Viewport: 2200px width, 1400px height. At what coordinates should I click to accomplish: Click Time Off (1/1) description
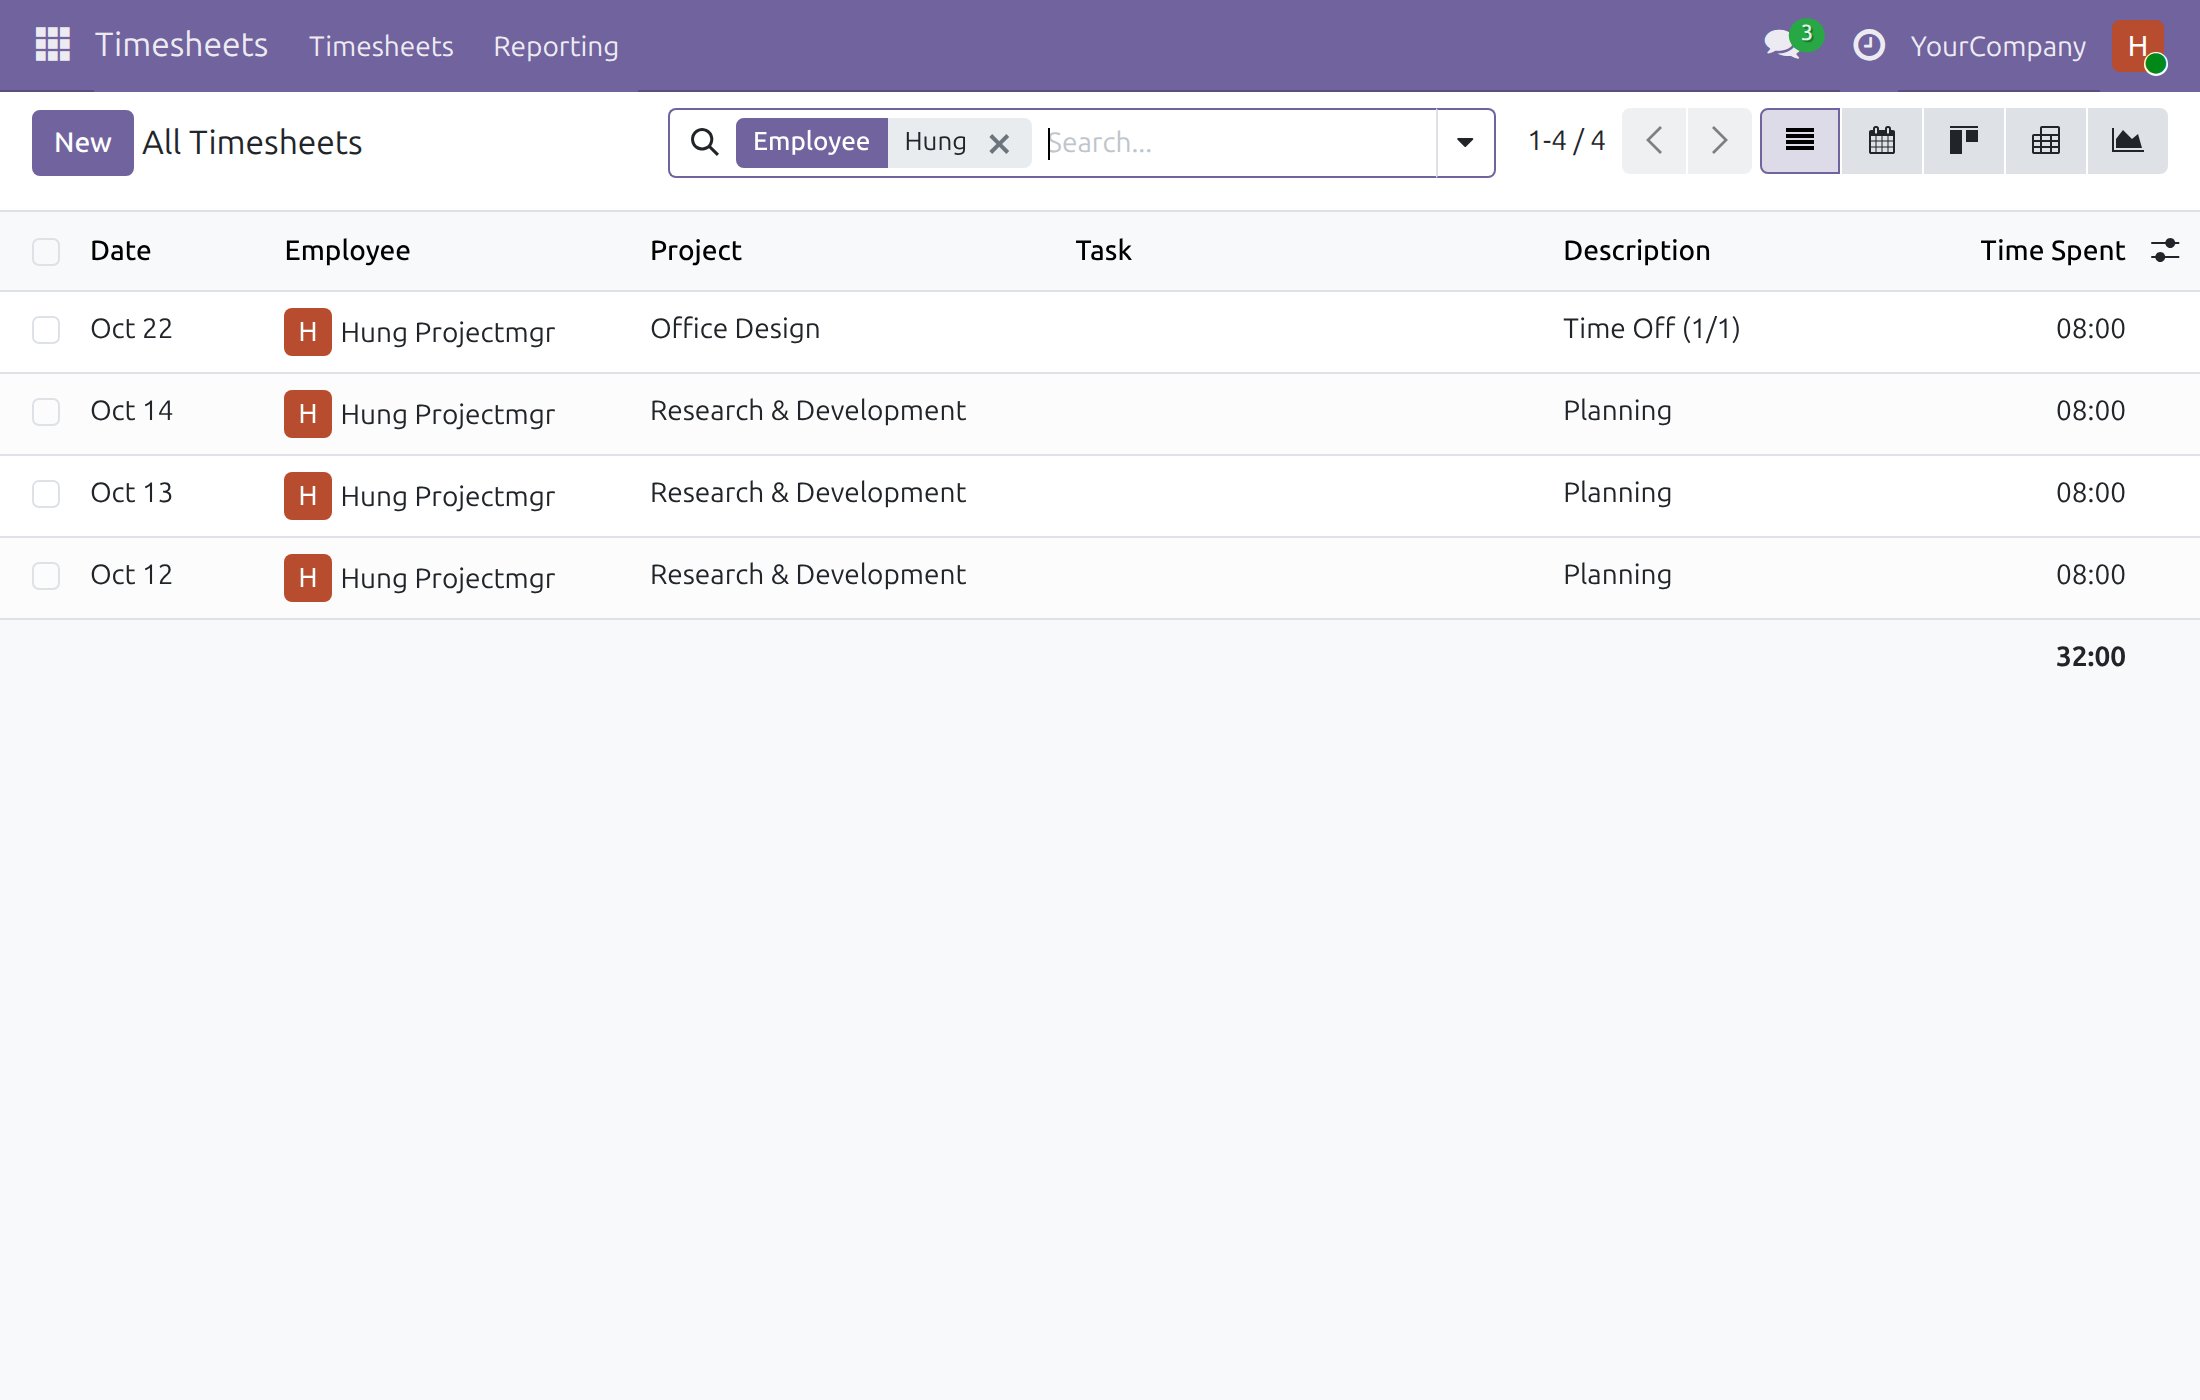(1651, 329)
